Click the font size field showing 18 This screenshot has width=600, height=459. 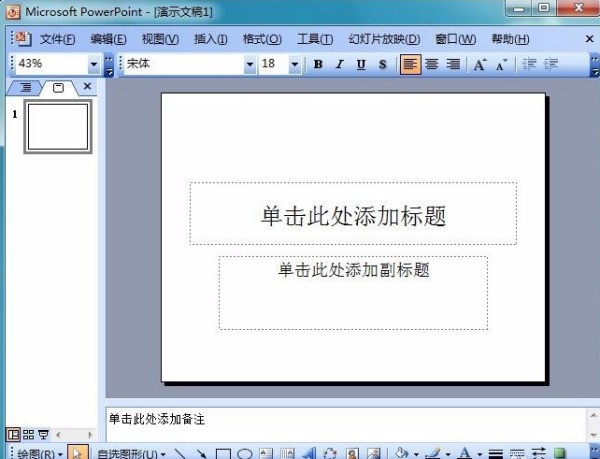coord(274,64)
